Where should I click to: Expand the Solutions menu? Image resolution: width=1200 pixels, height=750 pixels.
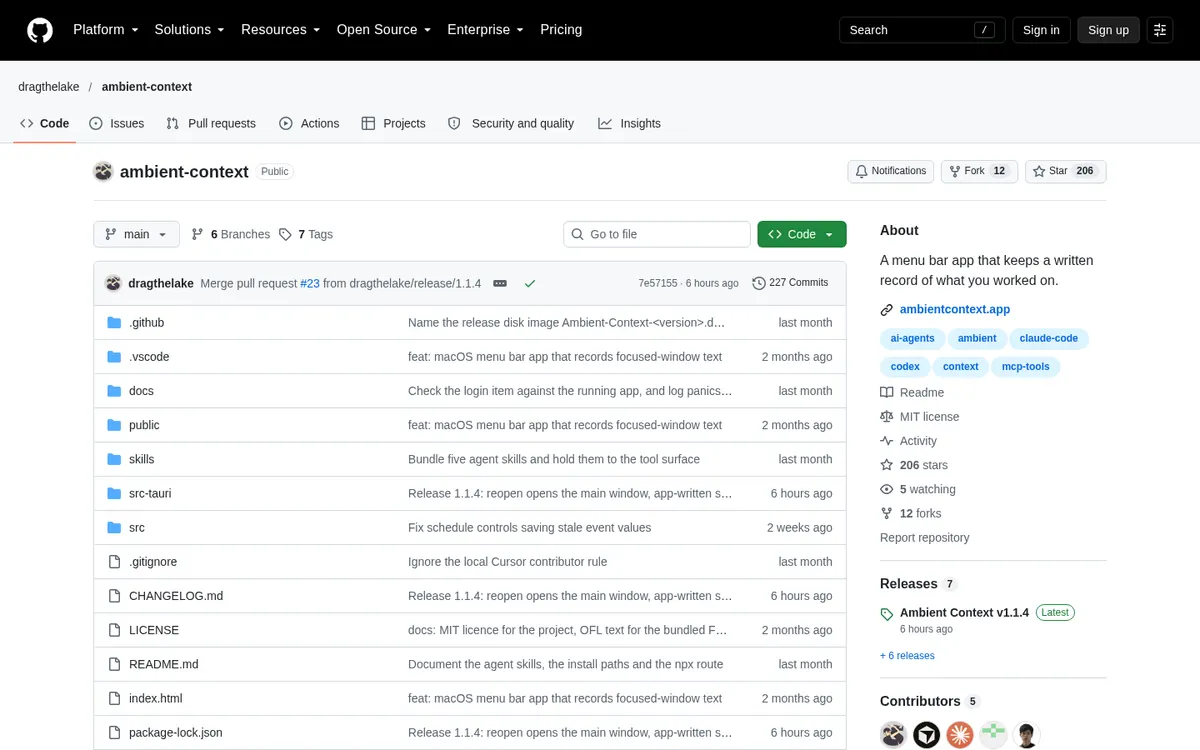189,30
